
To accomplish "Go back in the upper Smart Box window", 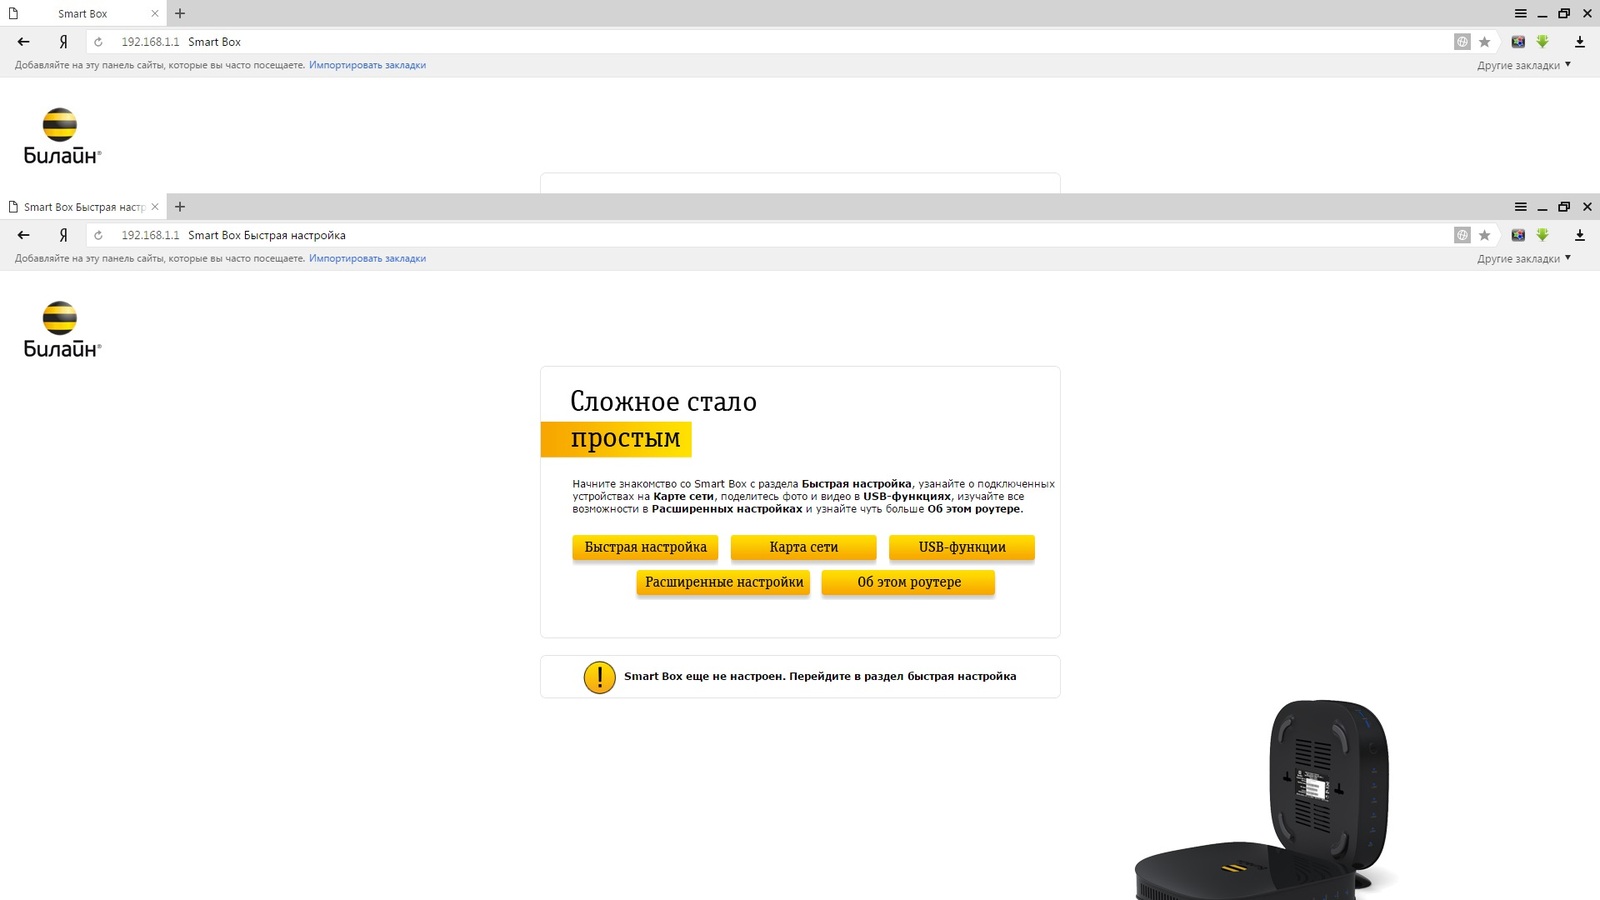I will pyautogui.click(x=24, y=42).
